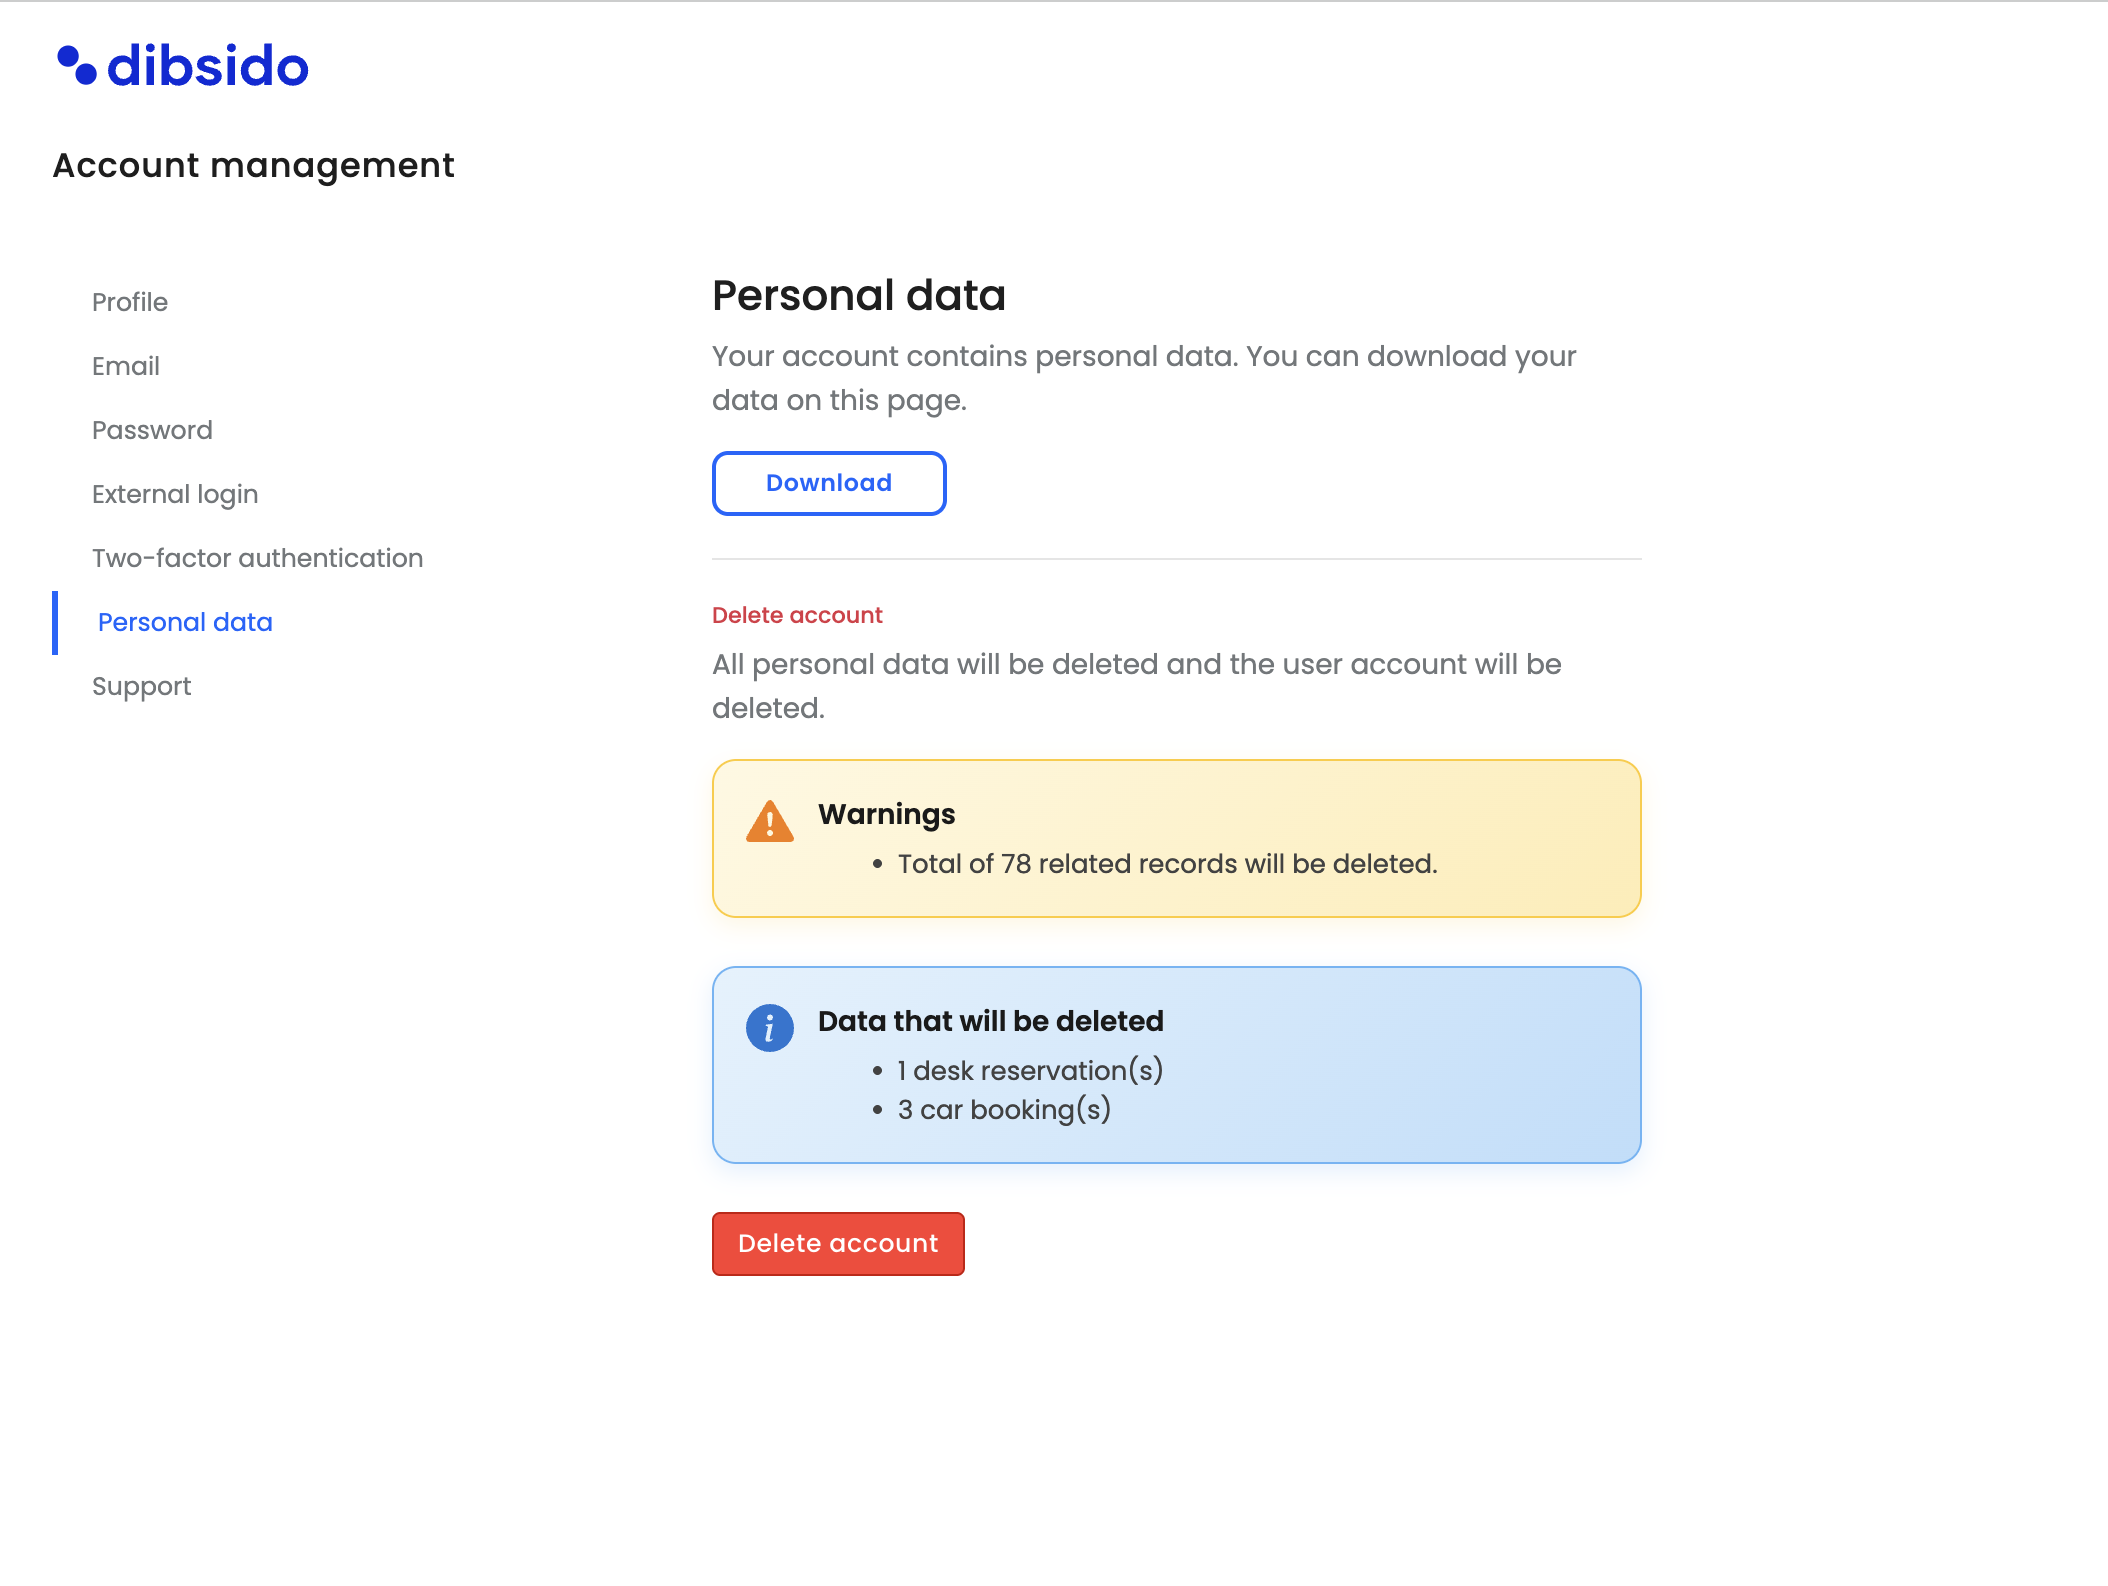Open the Password settings page

coord(152,430)
